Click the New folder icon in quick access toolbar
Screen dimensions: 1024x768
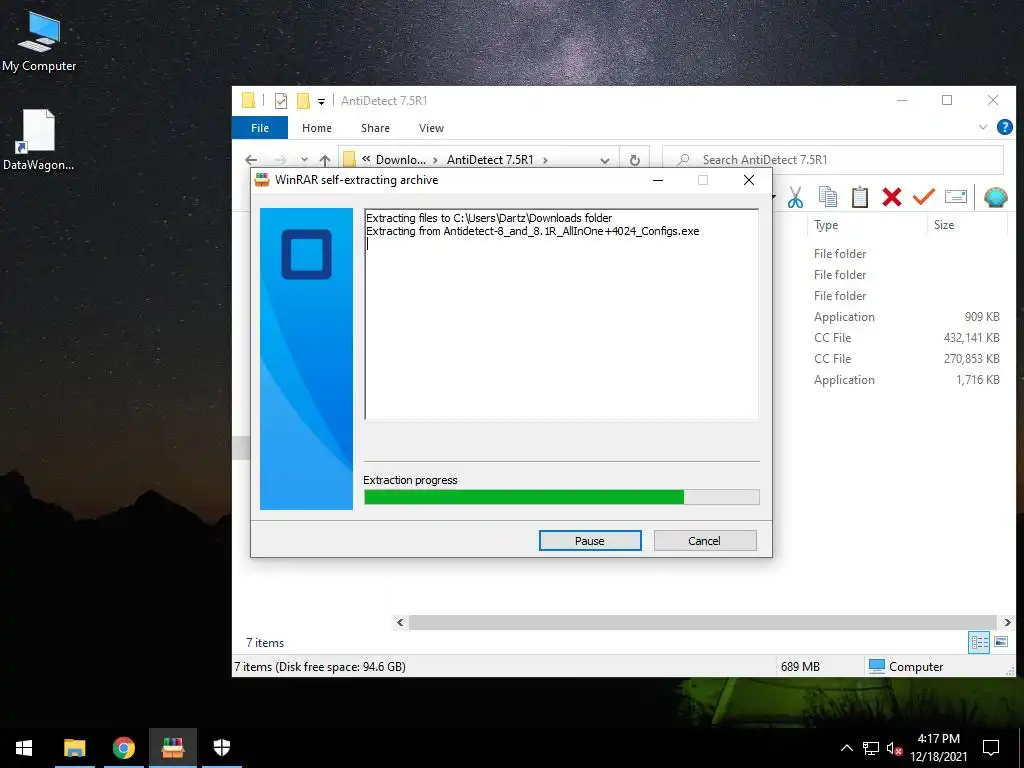(x=303, y=101)
